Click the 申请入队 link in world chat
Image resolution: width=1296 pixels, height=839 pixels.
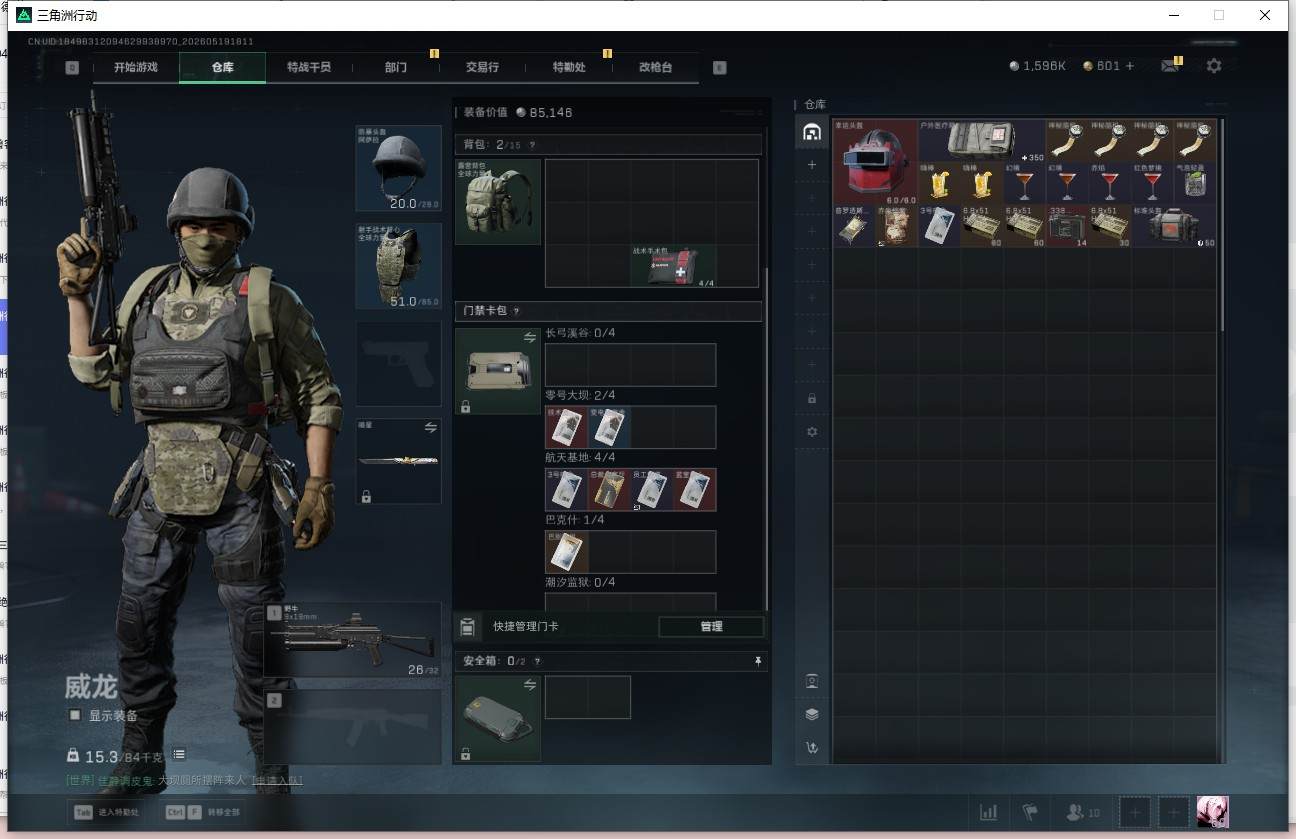(x=277, y=780)
